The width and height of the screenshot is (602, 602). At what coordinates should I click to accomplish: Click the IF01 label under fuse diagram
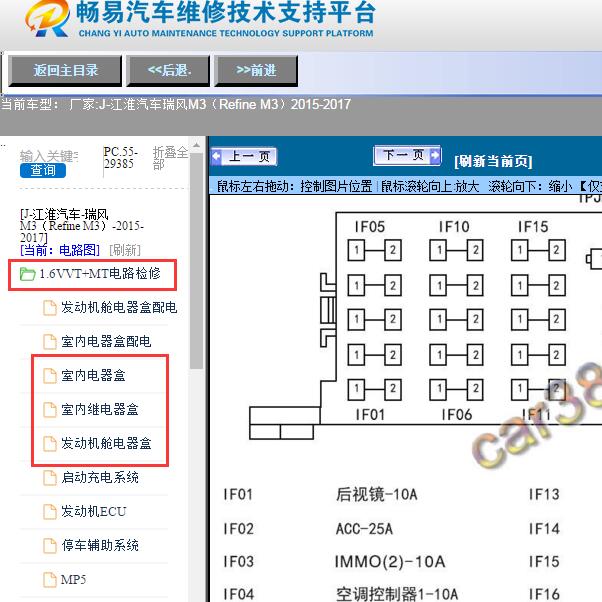(370, 415)
